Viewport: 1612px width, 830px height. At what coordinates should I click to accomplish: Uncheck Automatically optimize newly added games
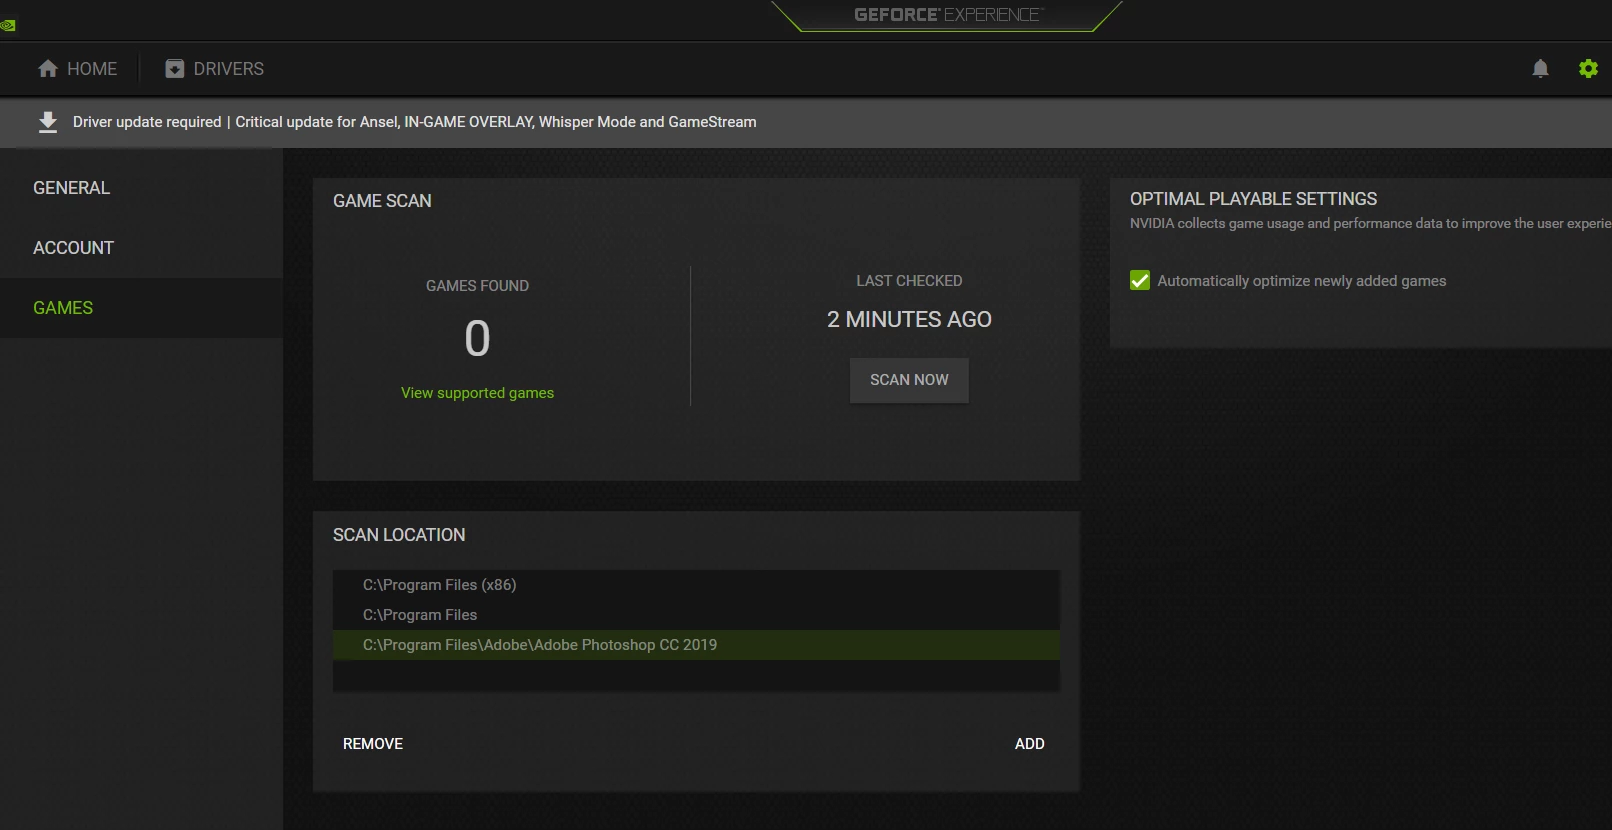(1140, 280)
